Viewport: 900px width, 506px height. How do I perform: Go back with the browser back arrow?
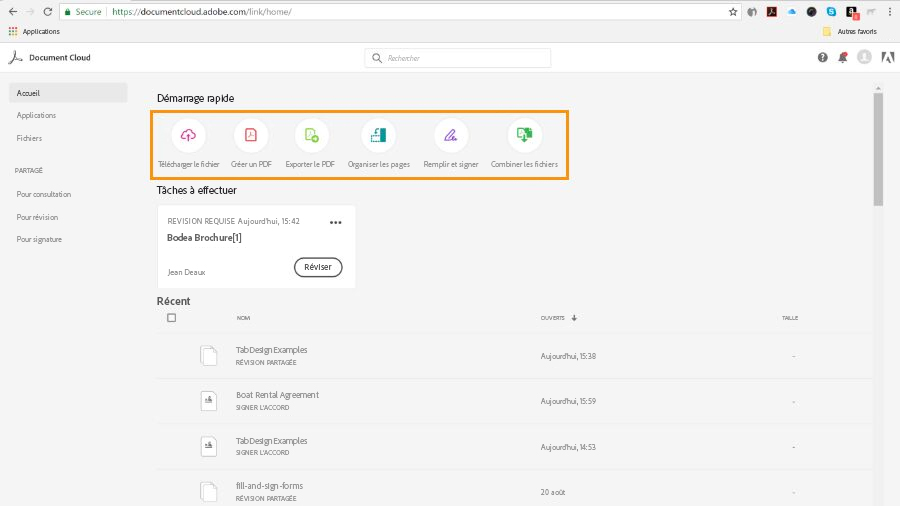[13, 11]
